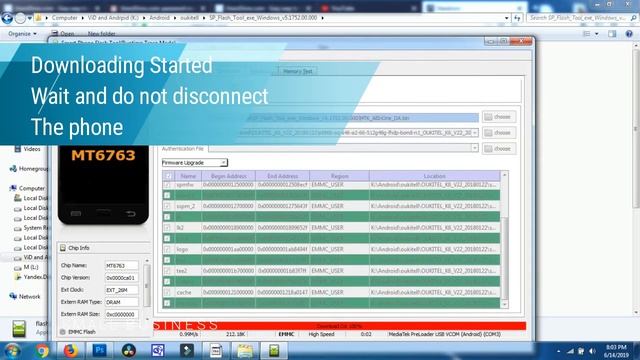
Task: Toggle the Explorer preview pane icon
Action: (x=612, y=34)
